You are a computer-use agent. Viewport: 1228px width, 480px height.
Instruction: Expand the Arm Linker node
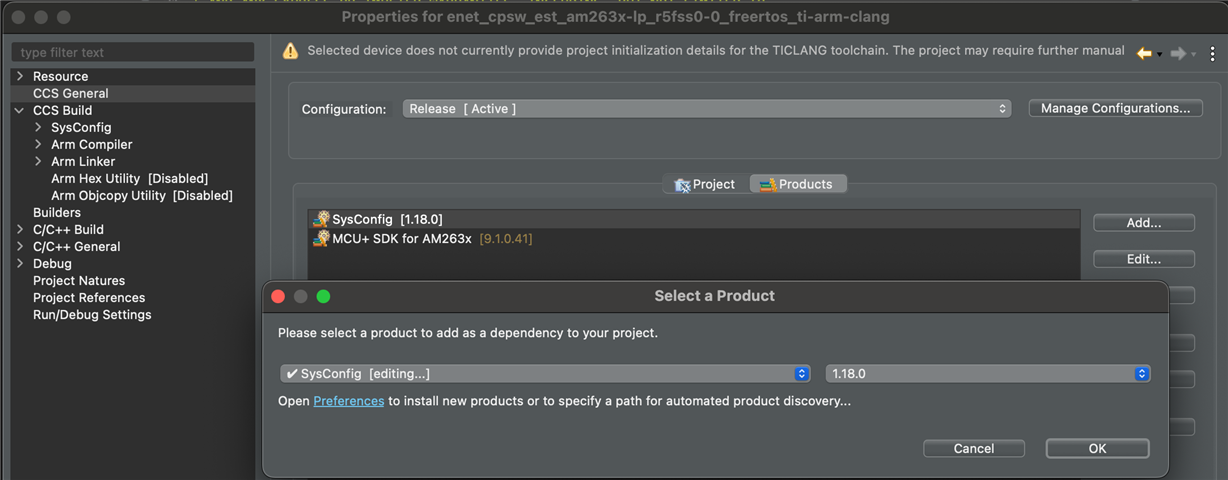pos(39,161)
